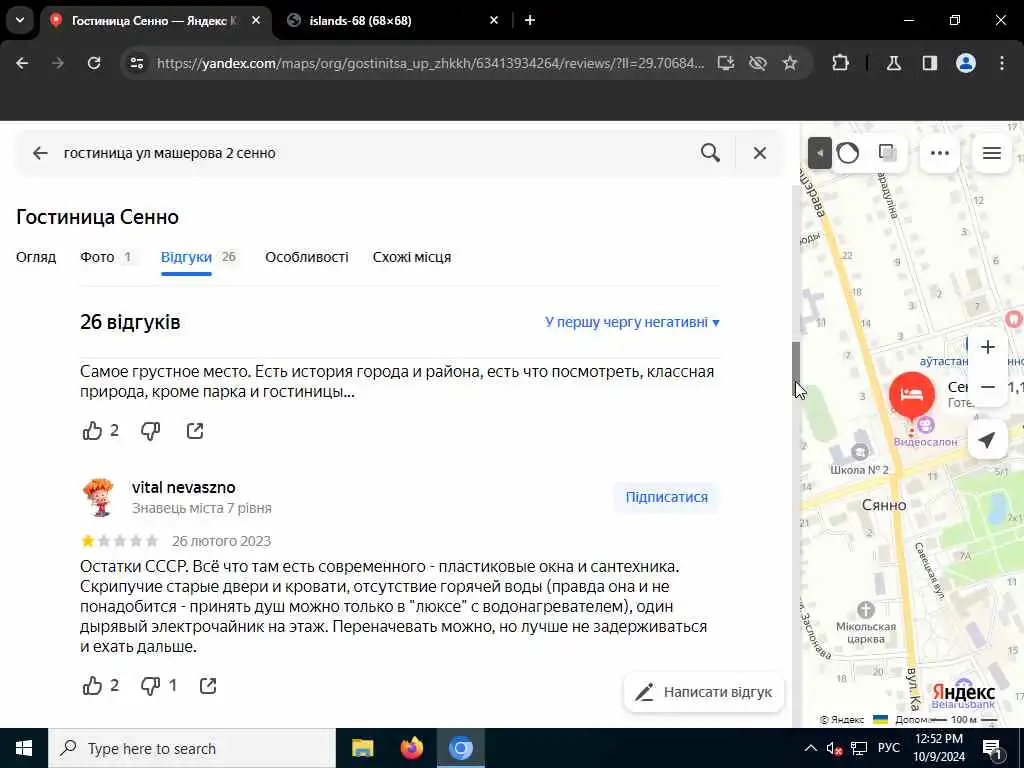Zoom out the map with minus
The width and height of the screenshot is (1024, 768).
click(988, 387)
